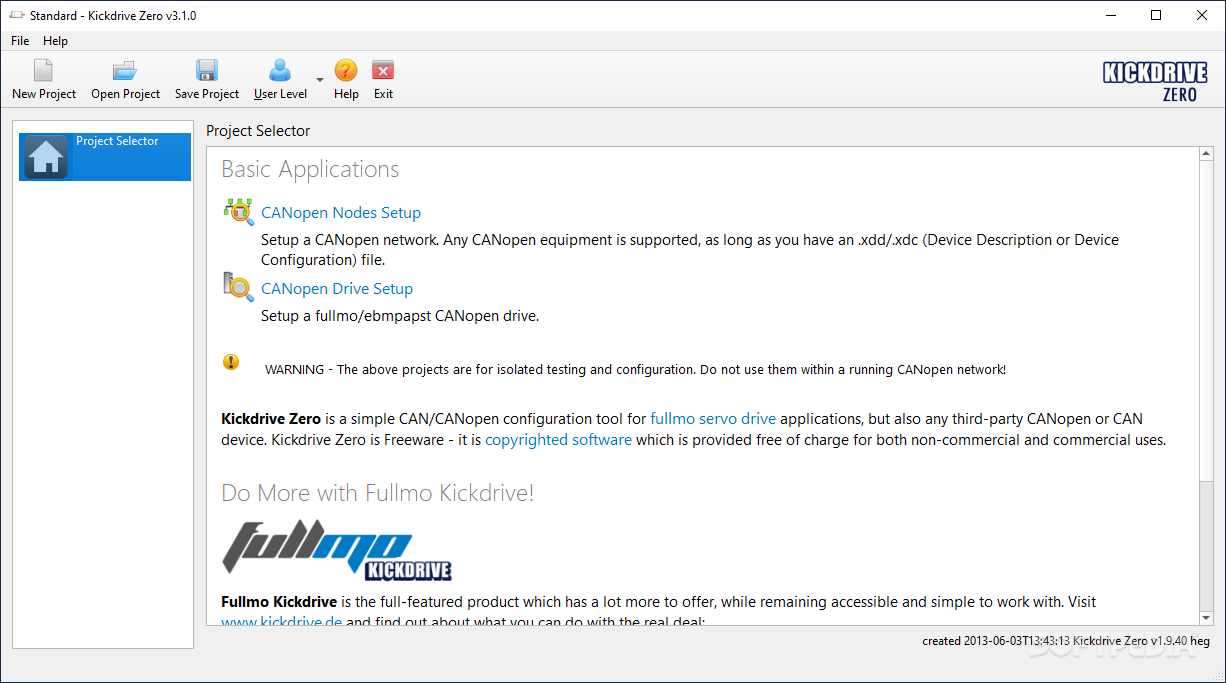
Task: Click the Kickdrive Zero logo in toolbar
Action: pyautogui.click(x=1155, y=80)
